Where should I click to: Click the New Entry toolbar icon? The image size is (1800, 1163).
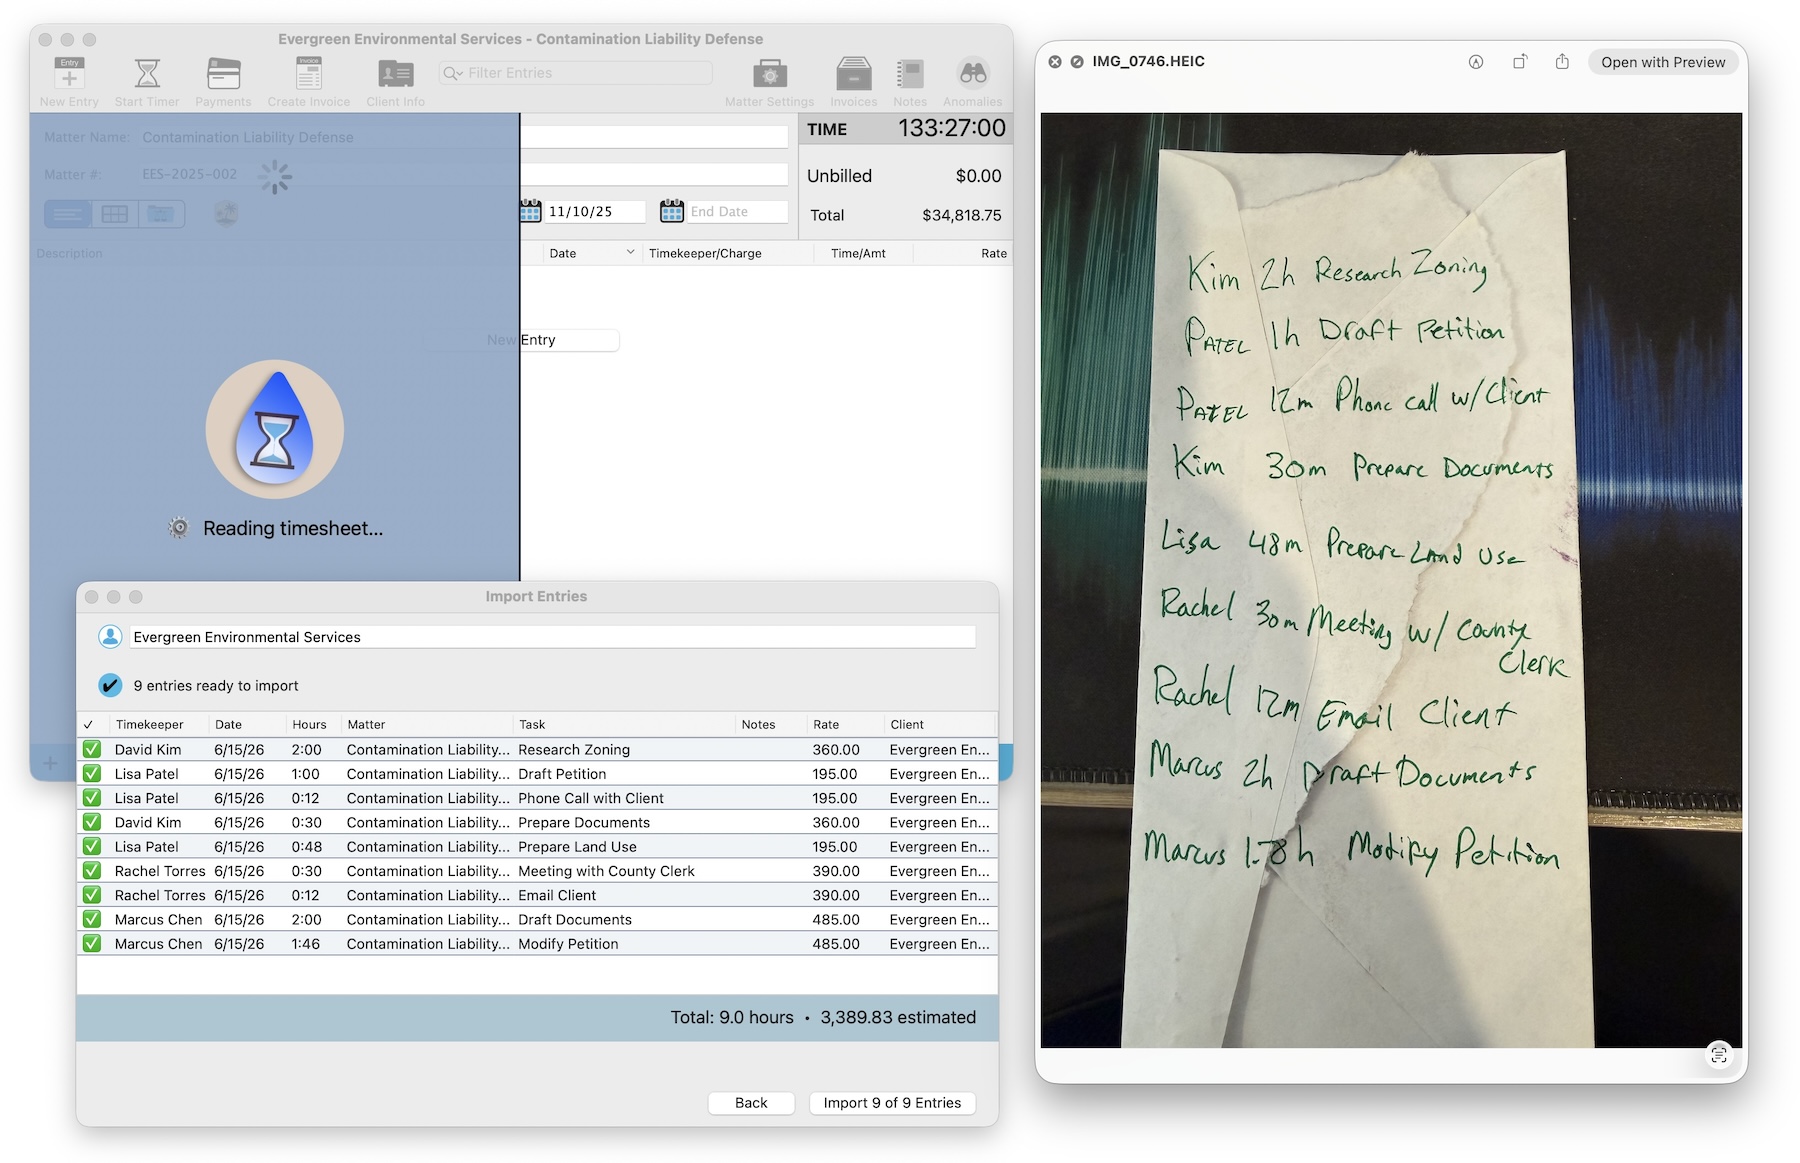point(69,74)
